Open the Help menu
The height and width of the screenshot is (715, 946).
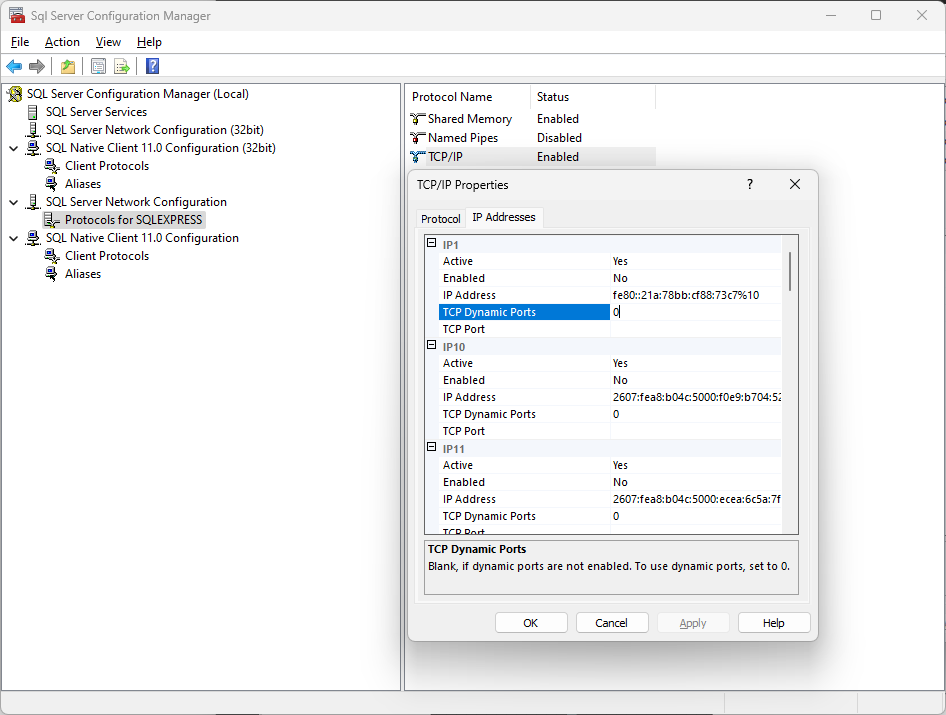click(x=149, y=42)
